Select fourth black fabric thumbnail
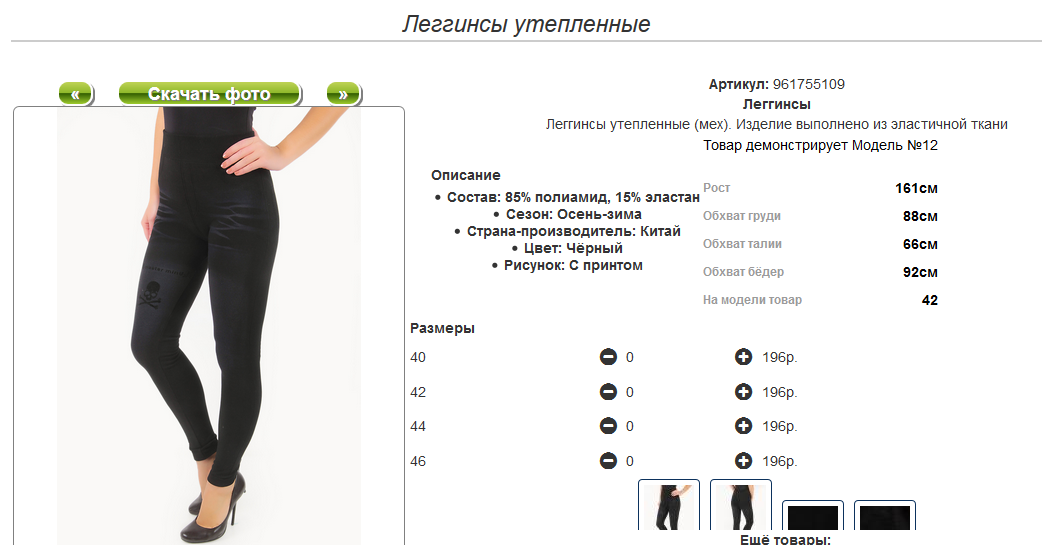 click(x=885, y=515)
